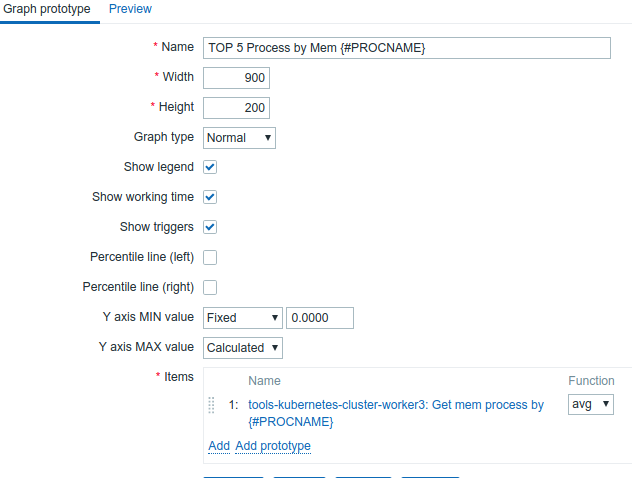Focus the Width input field

(x=236, y=78)
